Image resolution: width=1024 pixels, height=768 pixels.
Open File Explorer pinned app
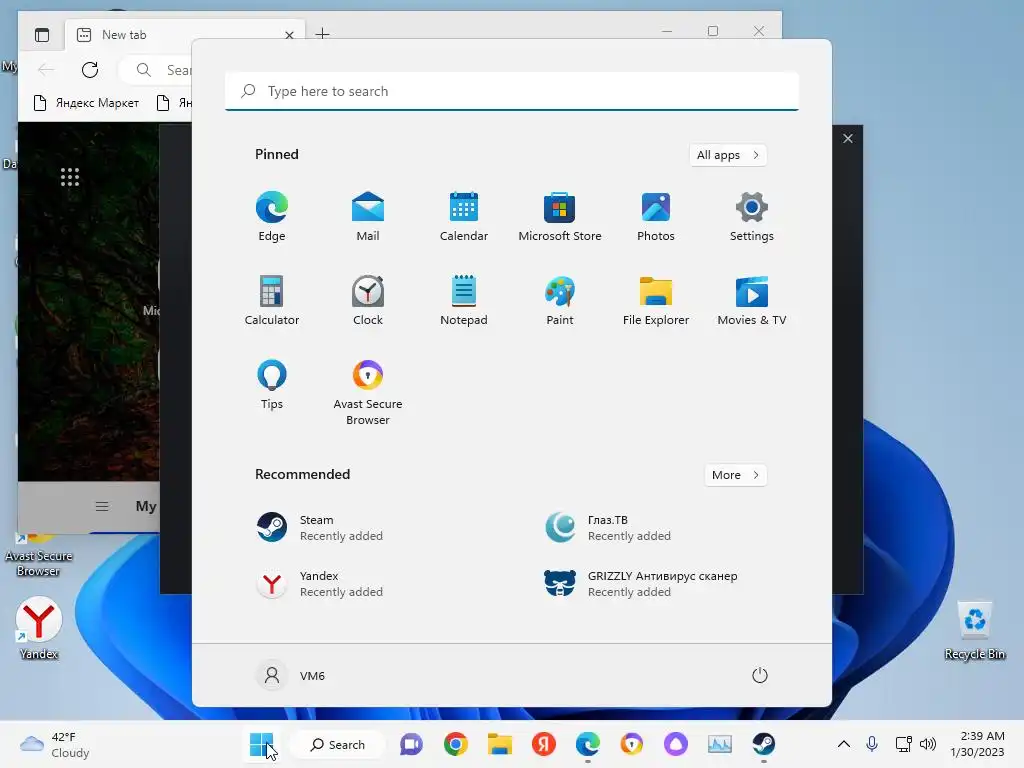click(x=656, y=300)
